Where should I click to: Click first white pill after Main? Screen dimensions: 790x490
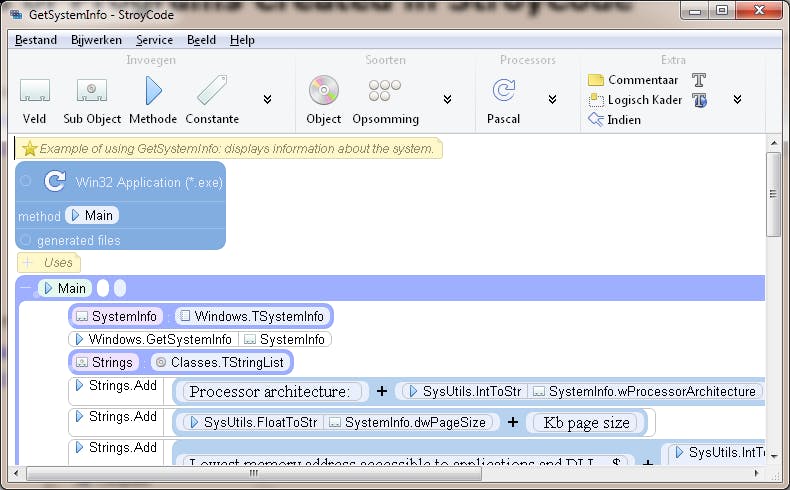pos(103,288)
